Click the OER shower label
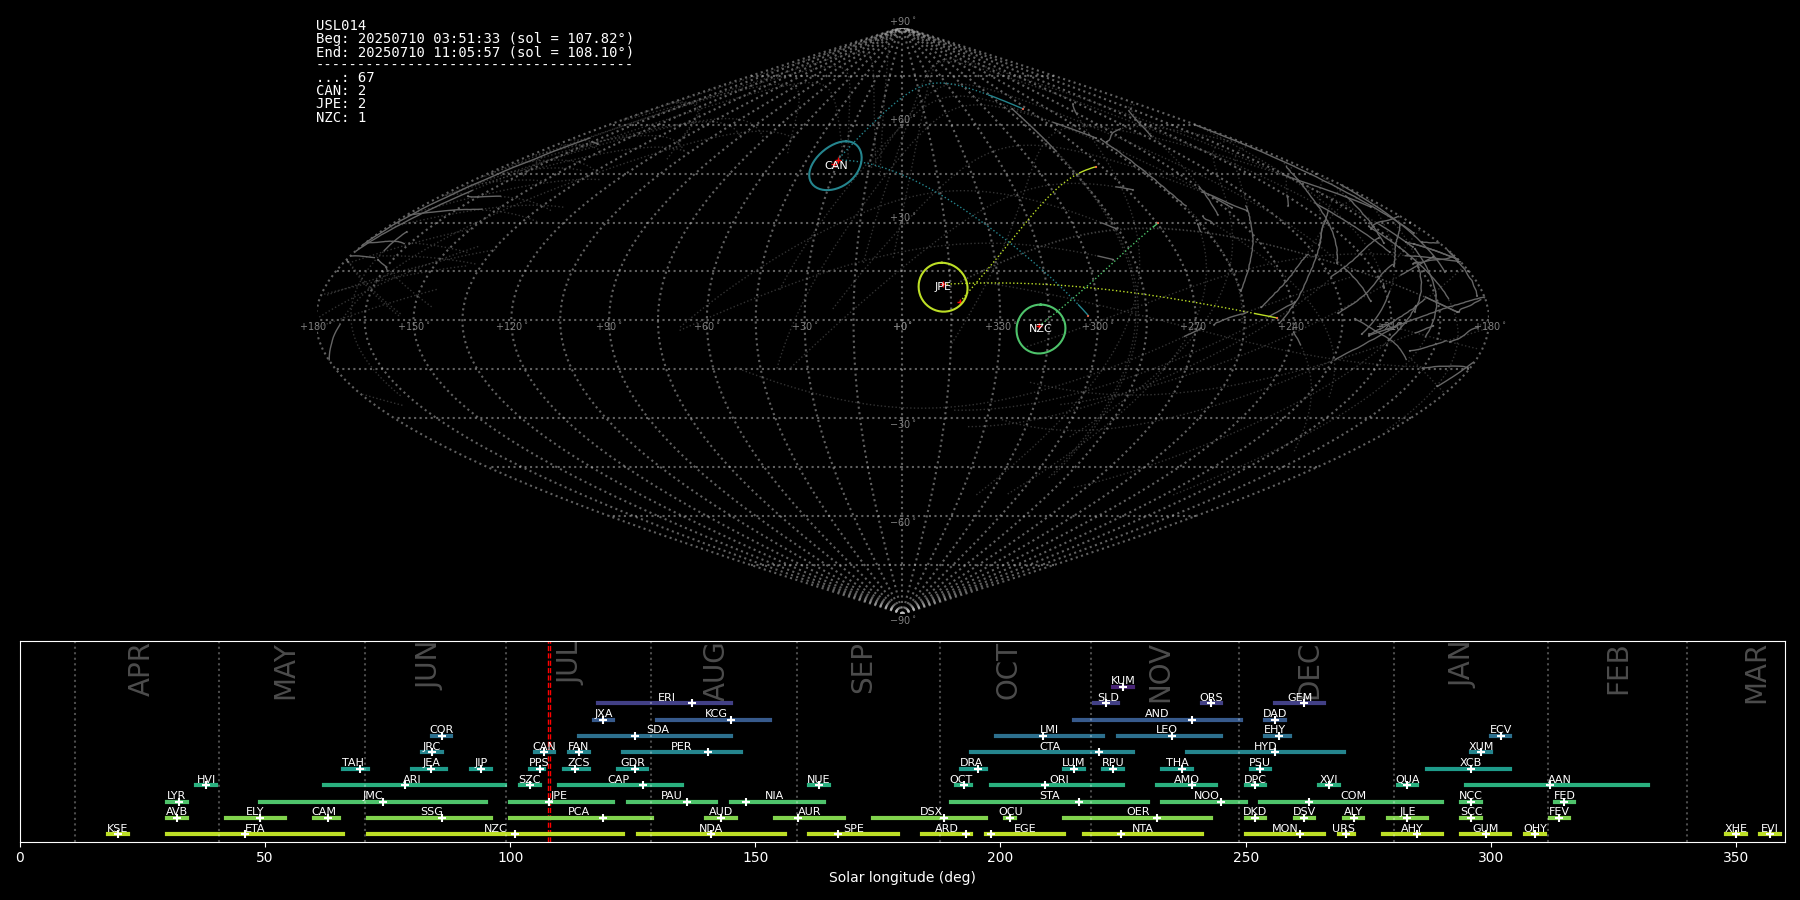Image resolution: width=1800 pixels, height=900 pixels. pyautogui.click(x=1138, y=812)
